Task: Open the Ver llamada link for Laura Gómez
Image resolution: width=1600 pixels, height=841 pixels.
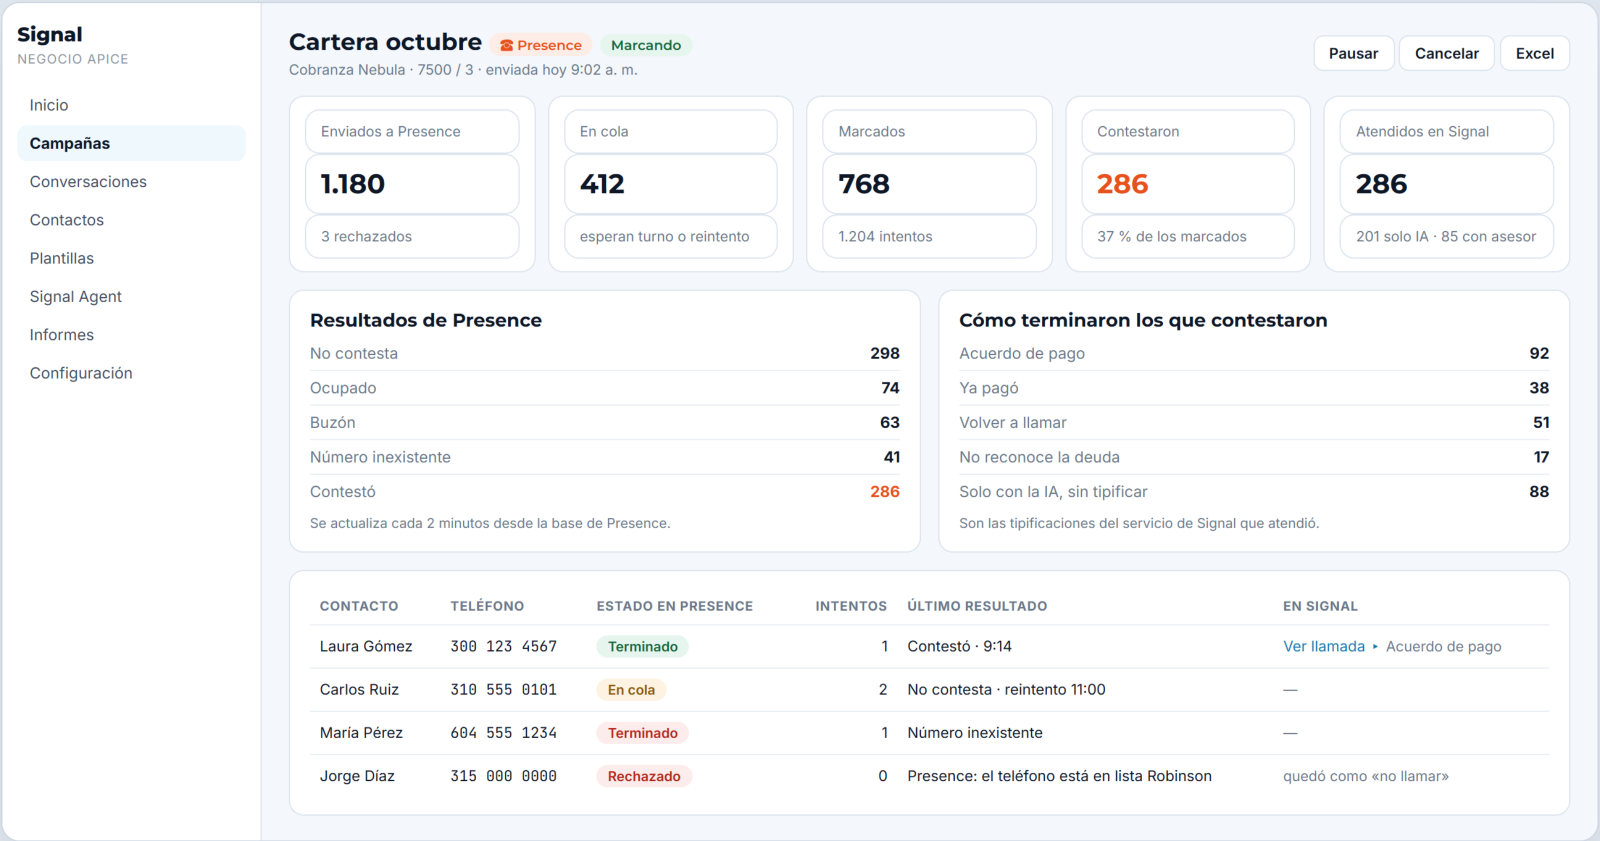Action: pos(1324,646)
